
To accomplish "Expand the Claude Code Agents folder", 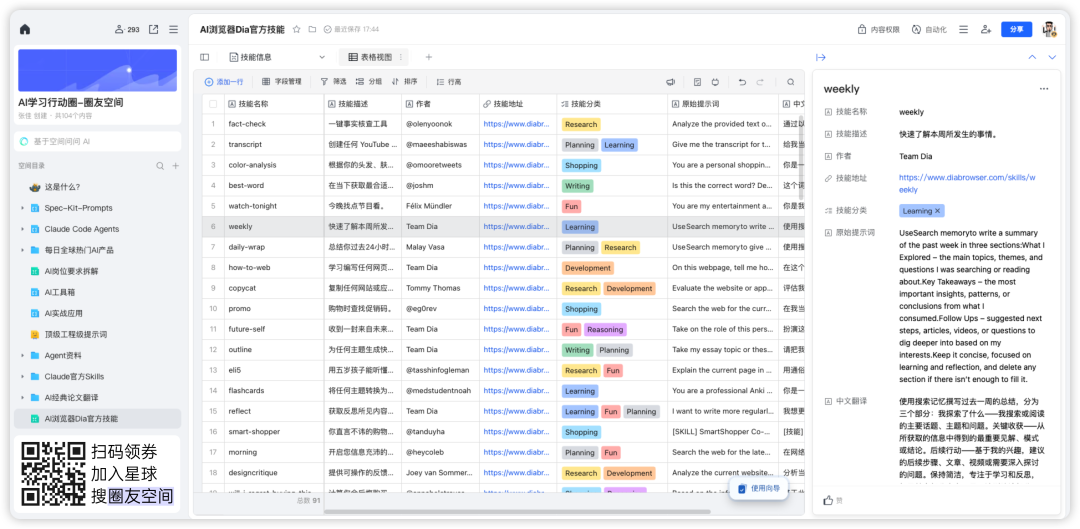I will 22,229.
